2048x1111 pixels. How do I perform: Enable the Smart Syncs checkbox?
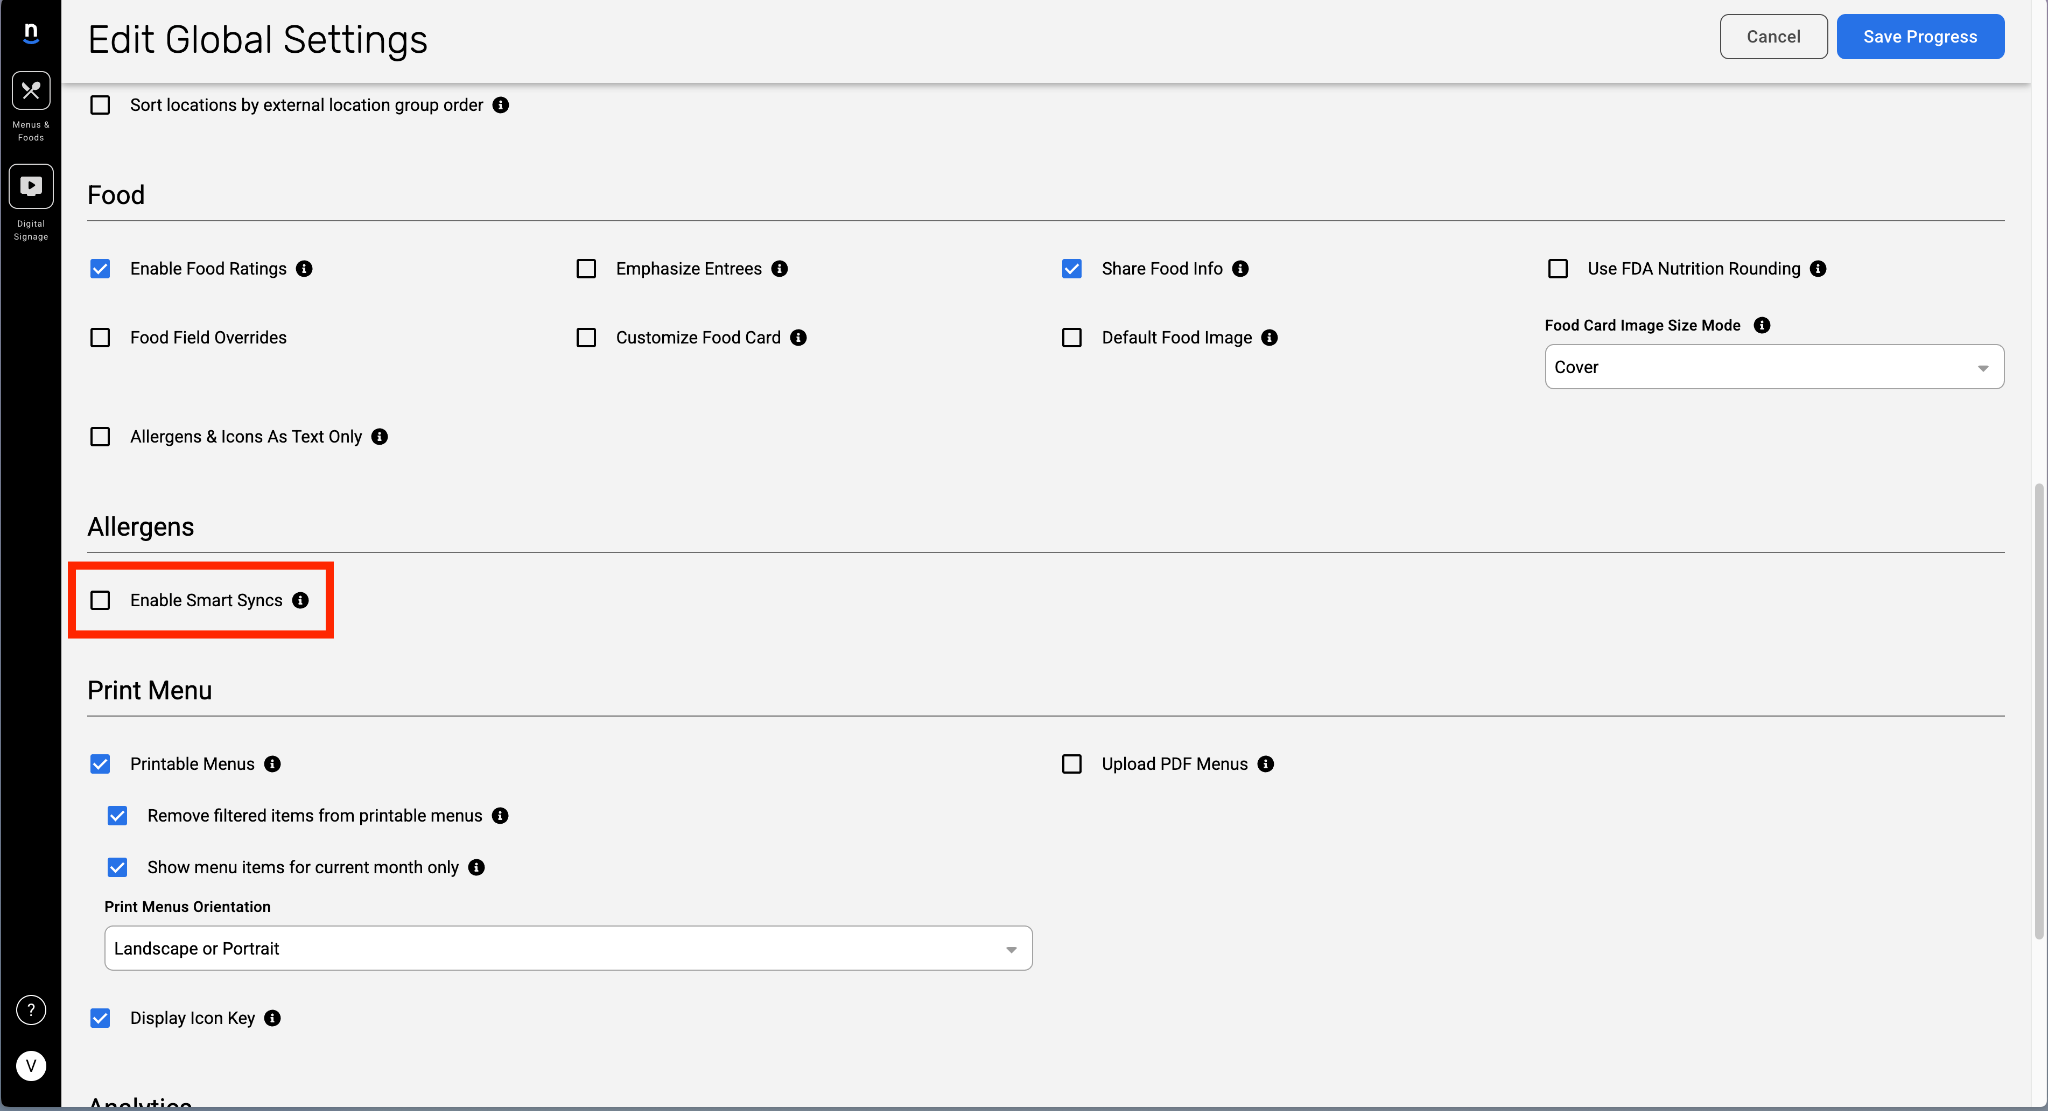tap(100, 600)
